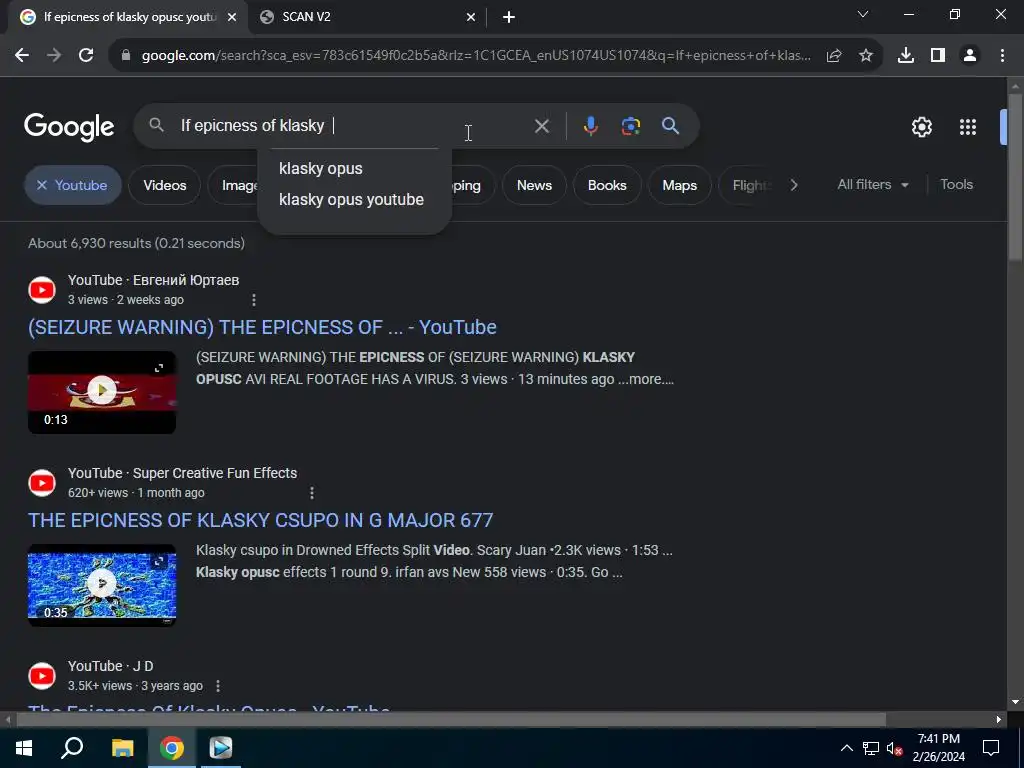This screenshot has height=768, width=1024.
Task: Remove the Youtube filter chip
Action: click(42, 185)
